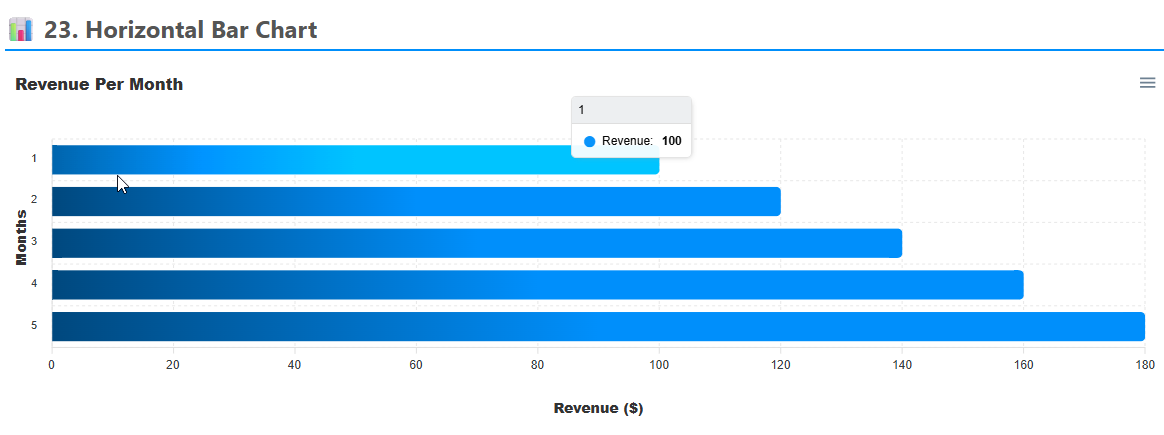The height and width of the screenshot is (435, 1164).
Task: Click the y-axis category label 1
Action: coord(34,158)
